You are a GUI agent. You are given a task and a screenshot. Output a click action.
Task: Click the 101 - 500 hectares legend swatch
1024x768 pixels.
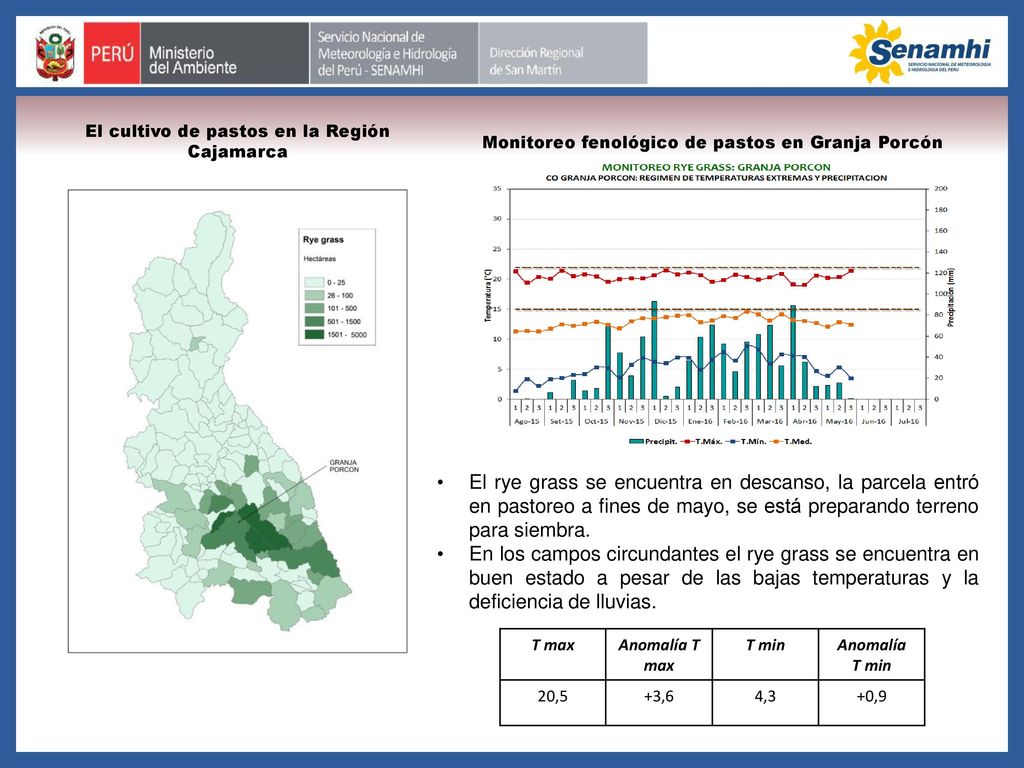pyautogui.click(x=314, y=308)
